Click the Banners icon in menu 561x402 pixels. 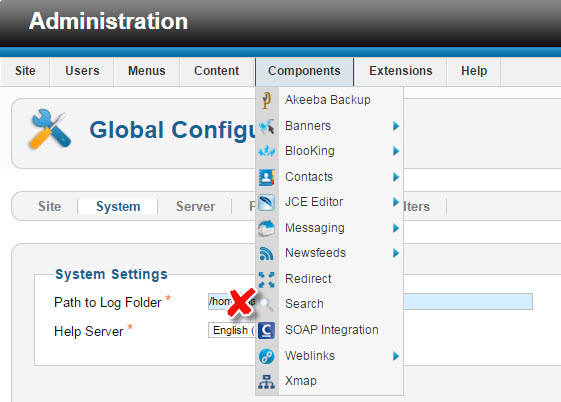coord(267,126)
